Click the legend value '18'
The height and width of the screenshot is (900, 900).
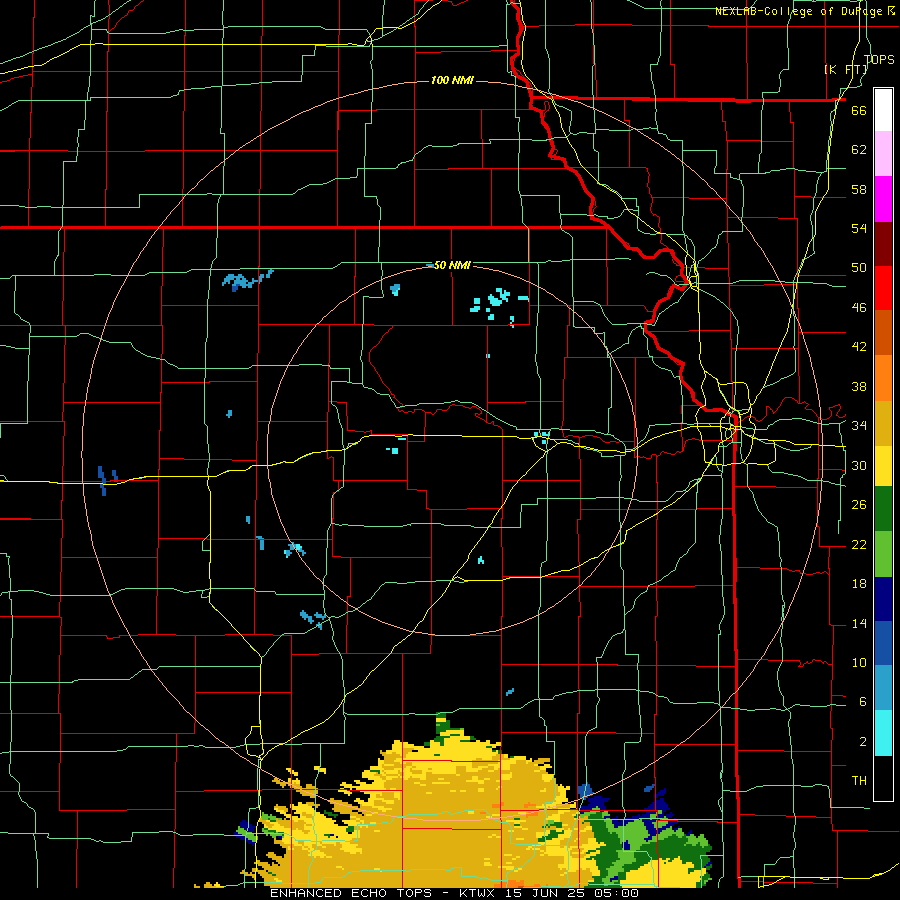click(x=859, y=584)
